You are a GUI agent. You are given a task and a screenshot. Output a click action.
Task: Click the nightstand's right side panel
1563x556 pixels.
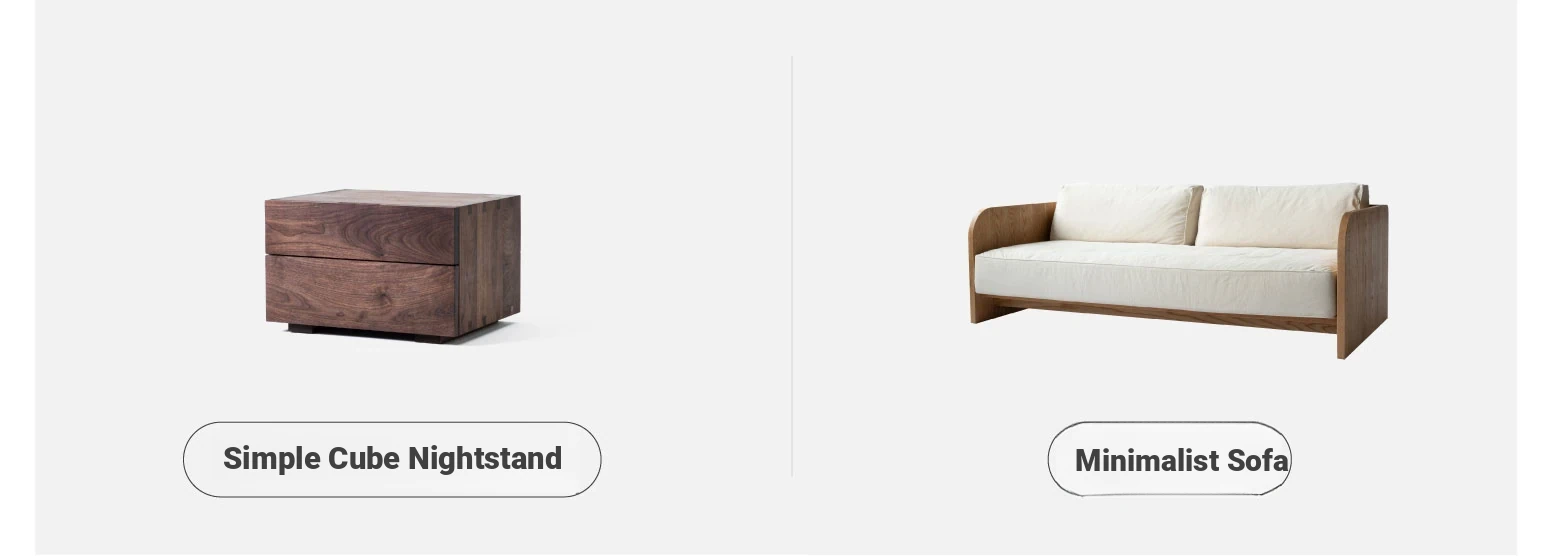[490, 262]
